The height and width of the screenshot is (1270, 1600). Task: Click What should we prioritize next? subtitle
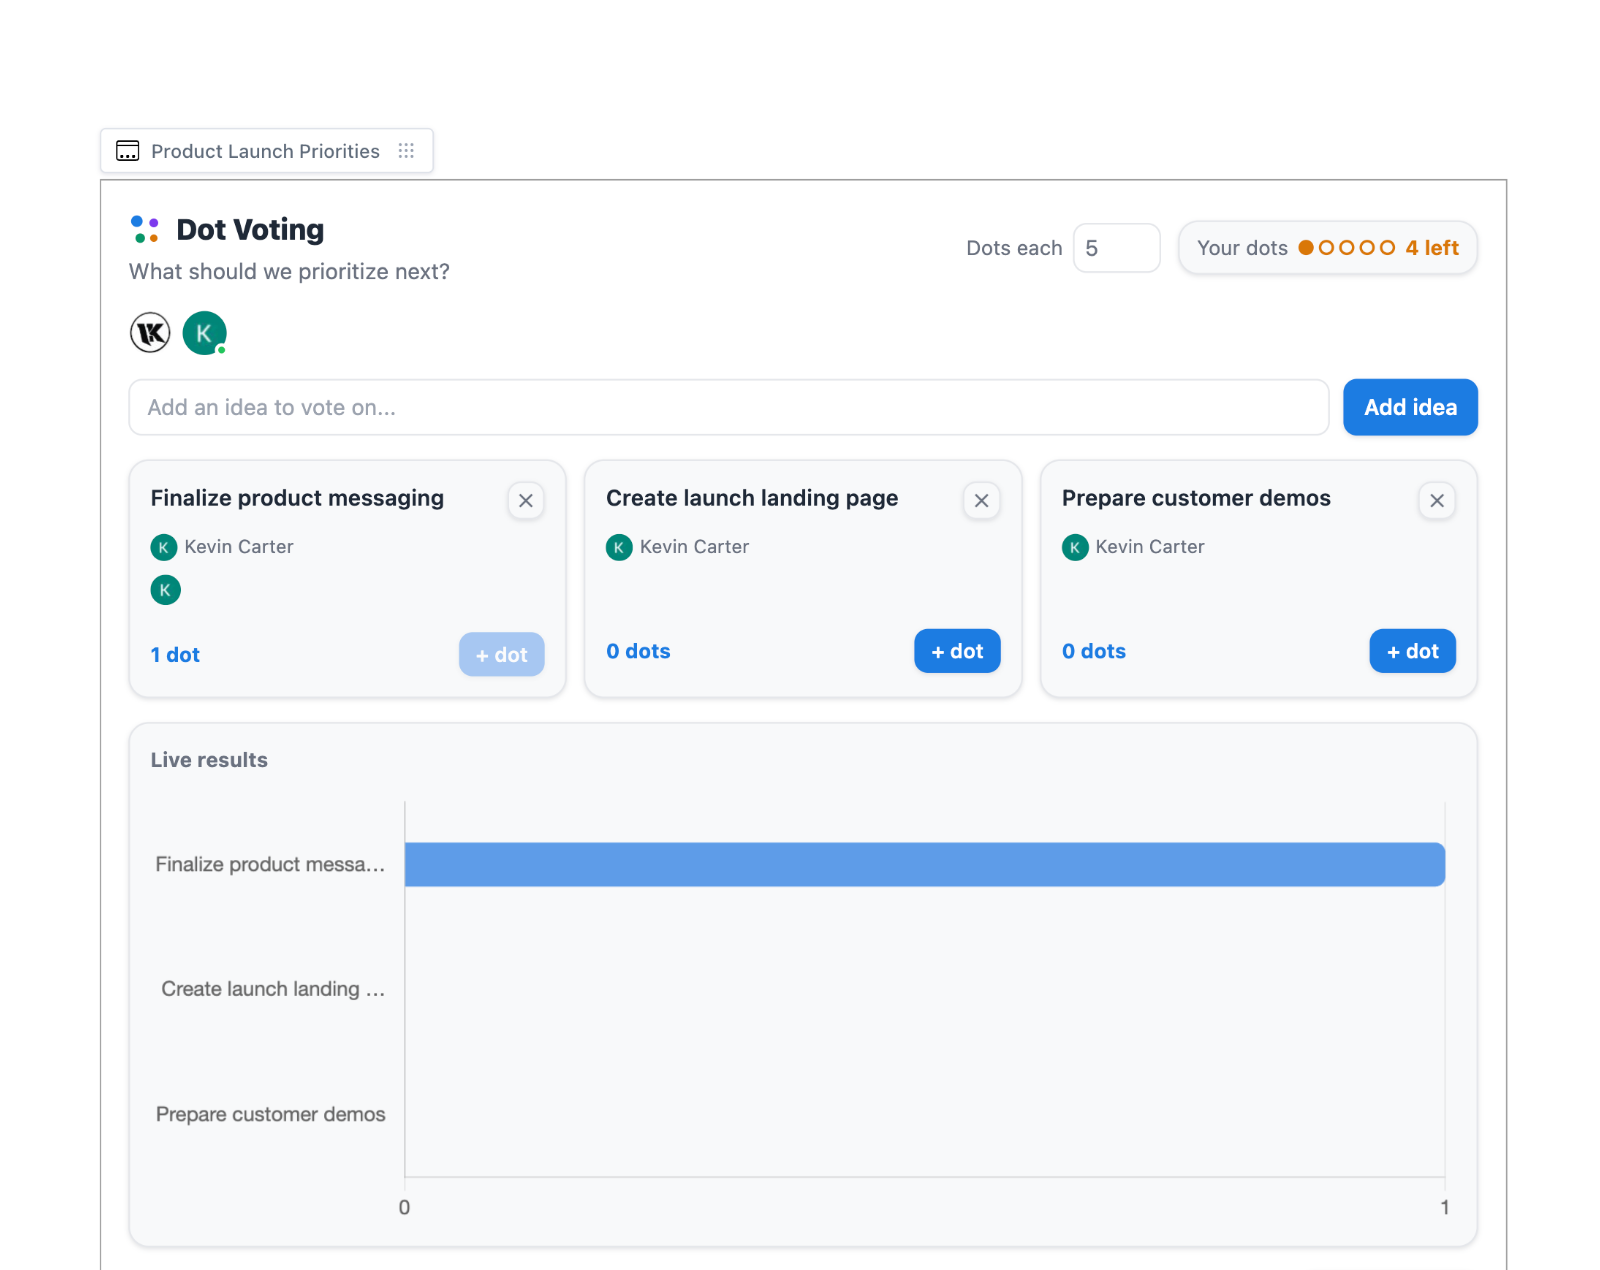[x=289, y=272]
